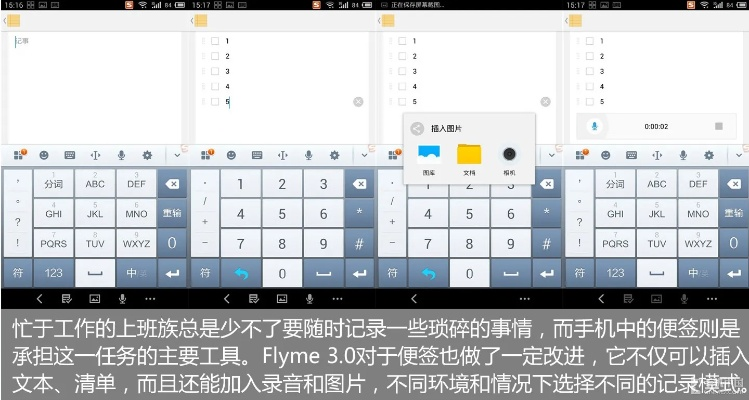Tap the blue microphone icon in recording bar
Image resolution: width=749 pixels, height=400 pixels.
pos(596,126)
